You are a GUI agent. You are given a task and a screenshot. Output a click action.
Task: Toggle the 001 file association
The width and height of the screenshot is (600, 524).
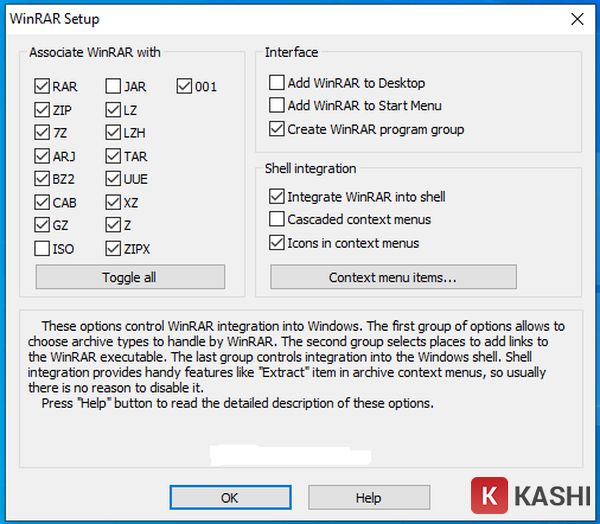click(185, 87)
